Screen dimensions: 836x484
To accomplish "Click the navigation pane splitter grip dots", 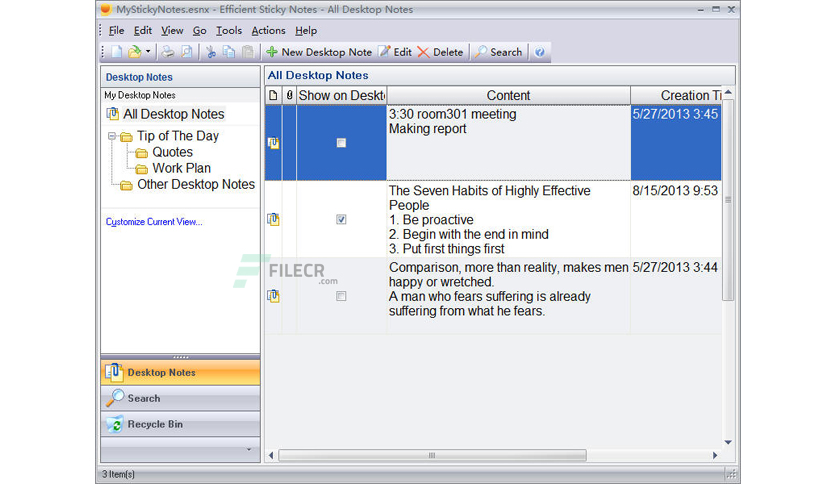I will tap(180, 357).
